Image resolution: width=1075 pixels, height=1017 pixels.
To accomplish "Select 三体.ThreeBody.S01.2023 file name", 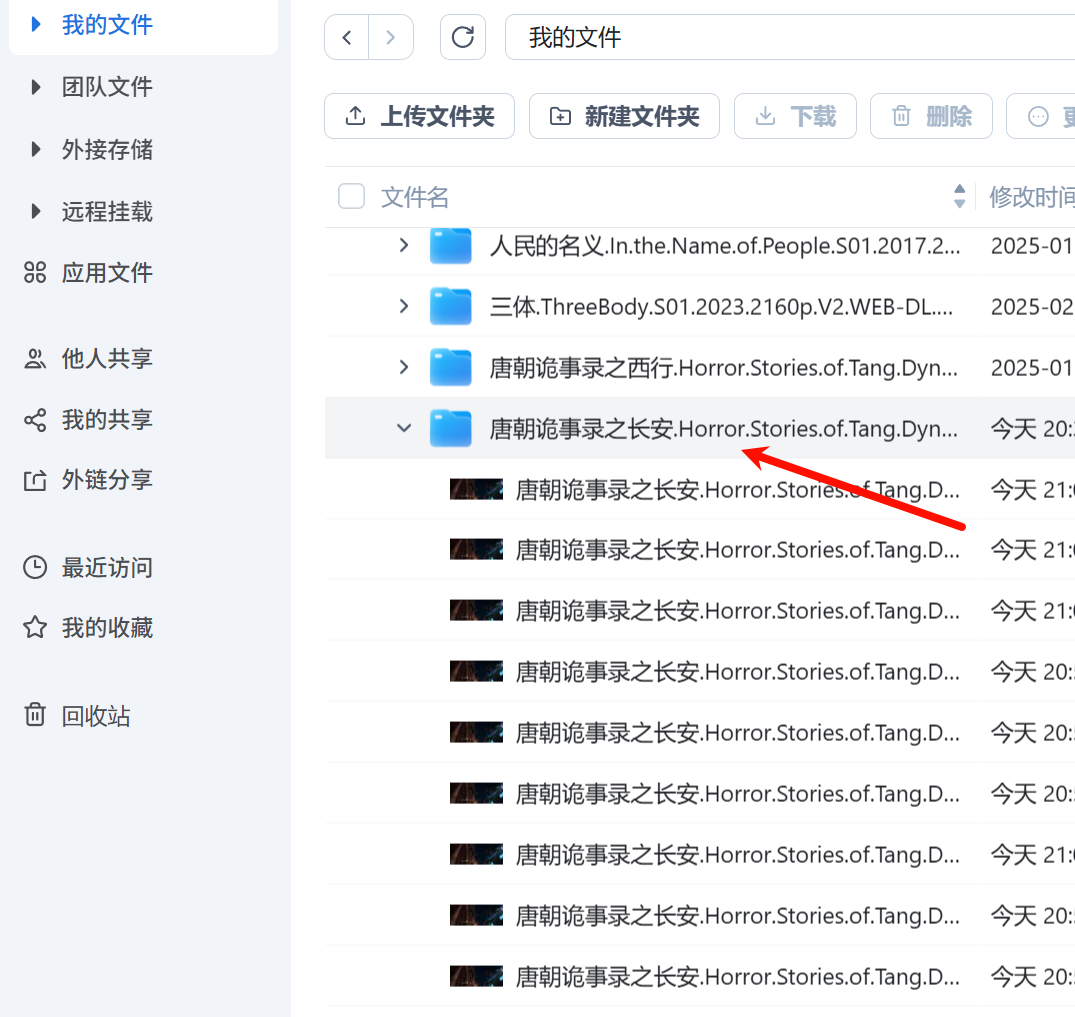I will pyautogui.click(x=721, y=307).
